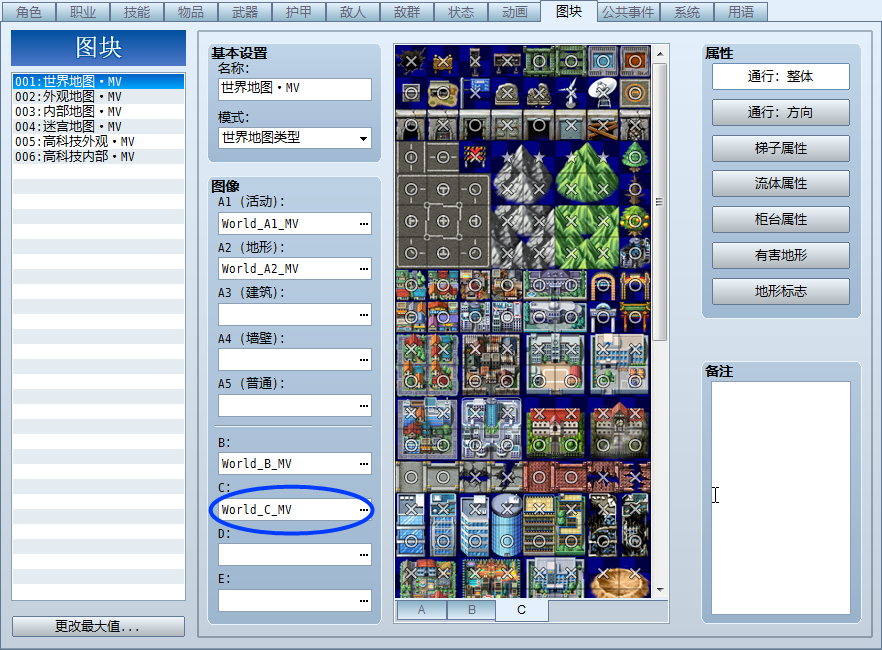Select the orange-ring helipad tile
This screenshot has width=882, height=650.
tap(634, 93)
